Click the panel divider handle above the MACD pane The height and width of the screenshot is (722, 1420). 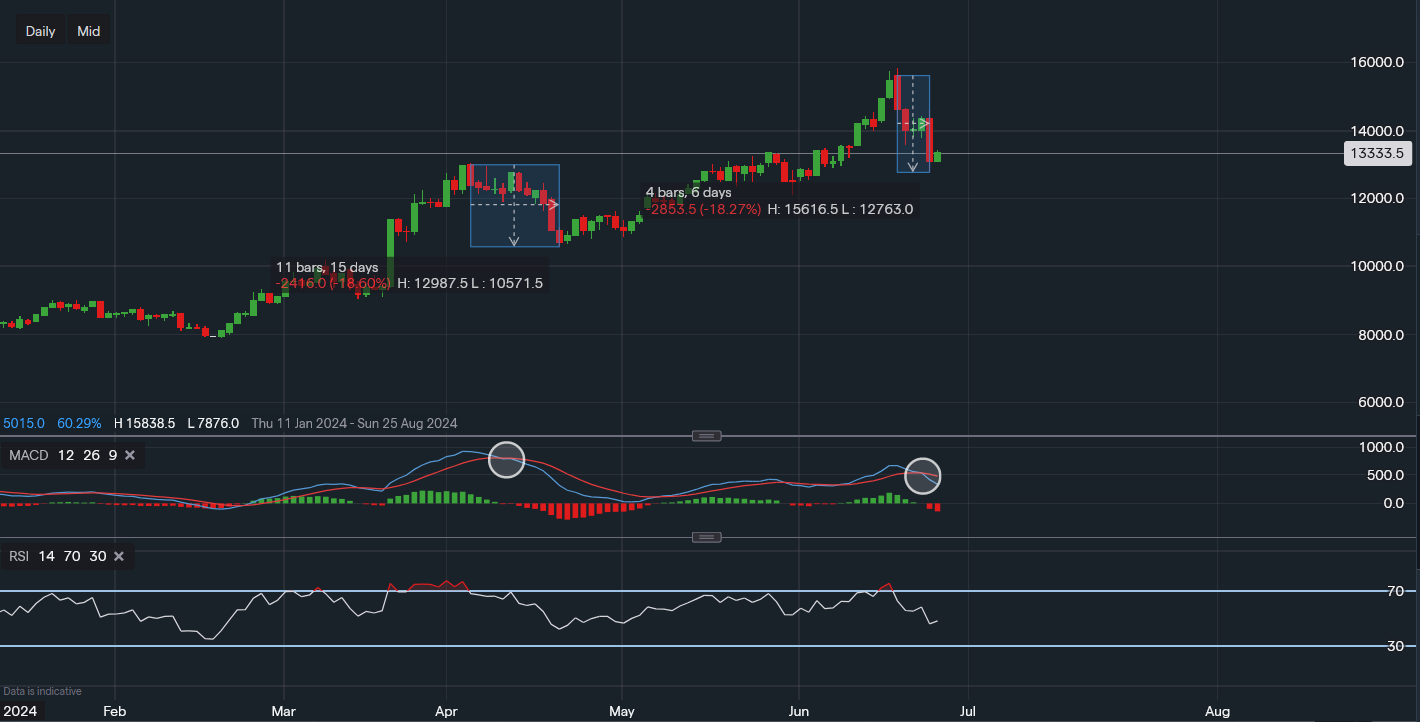(x=706, y=435)
